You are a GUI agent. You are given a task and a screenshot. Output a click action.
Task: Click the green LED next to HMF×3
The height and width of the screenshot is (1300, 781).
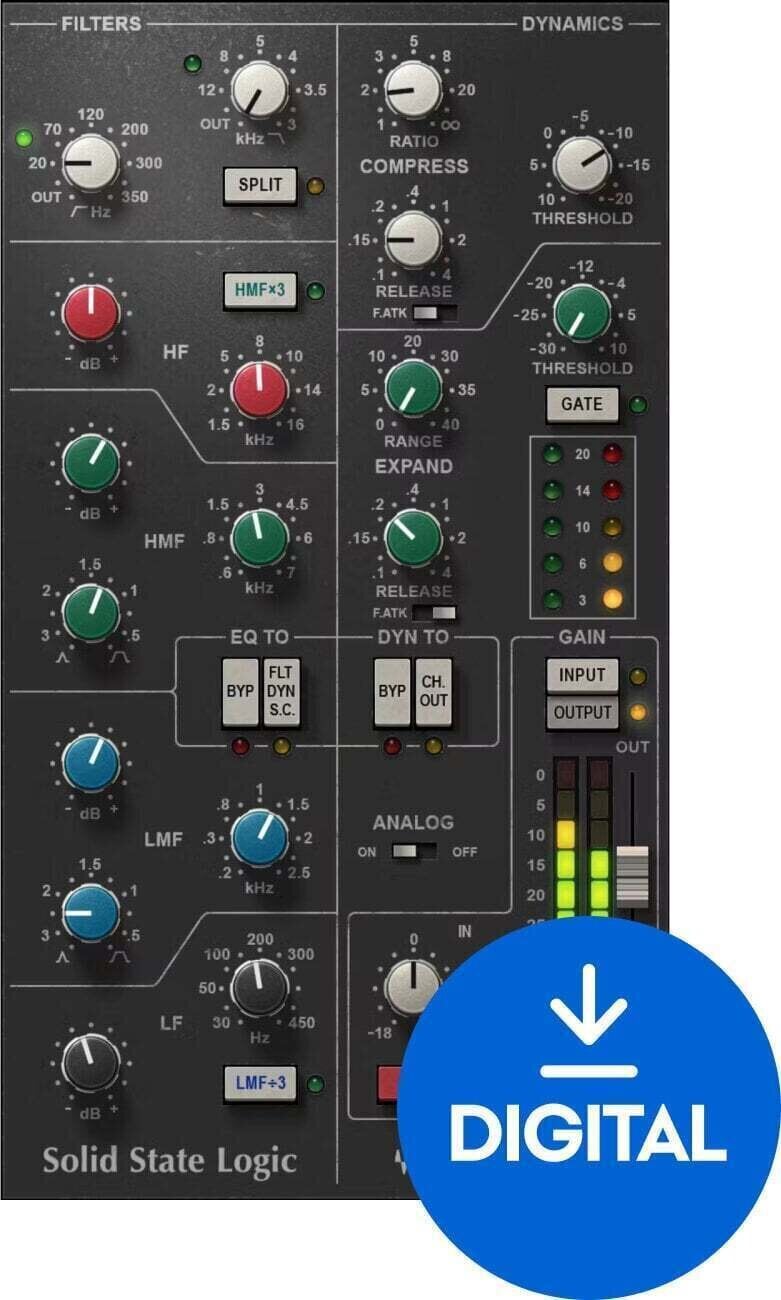[316, 292]
